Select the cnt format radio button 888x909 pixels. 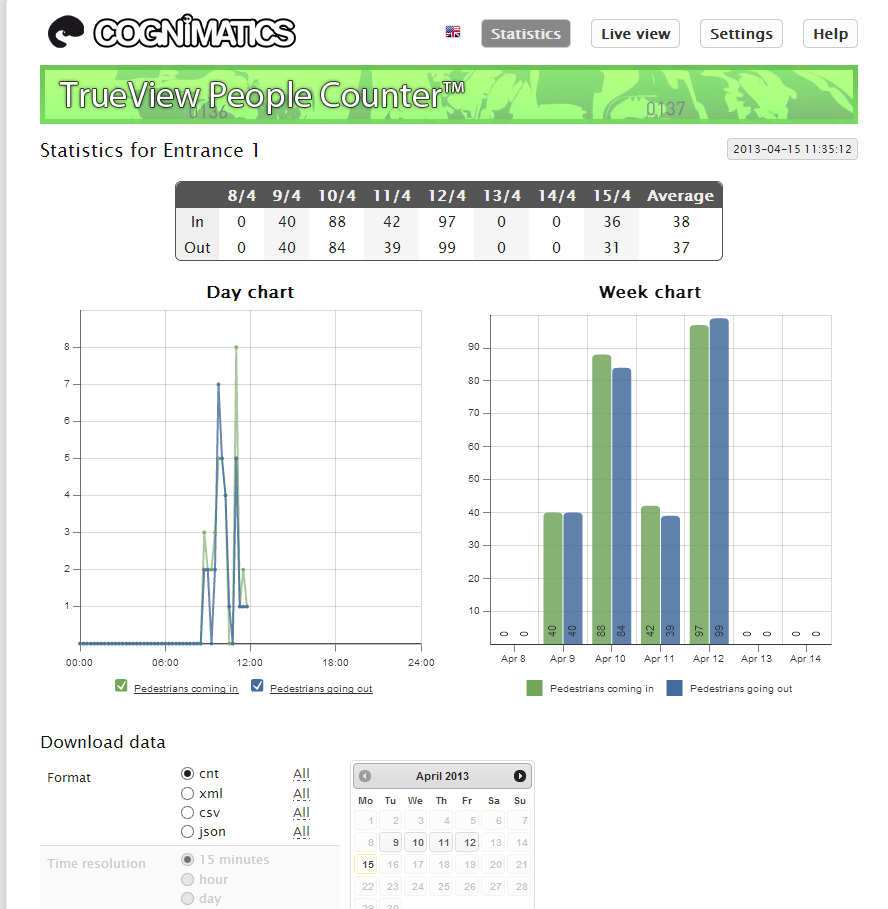(187, 773)
